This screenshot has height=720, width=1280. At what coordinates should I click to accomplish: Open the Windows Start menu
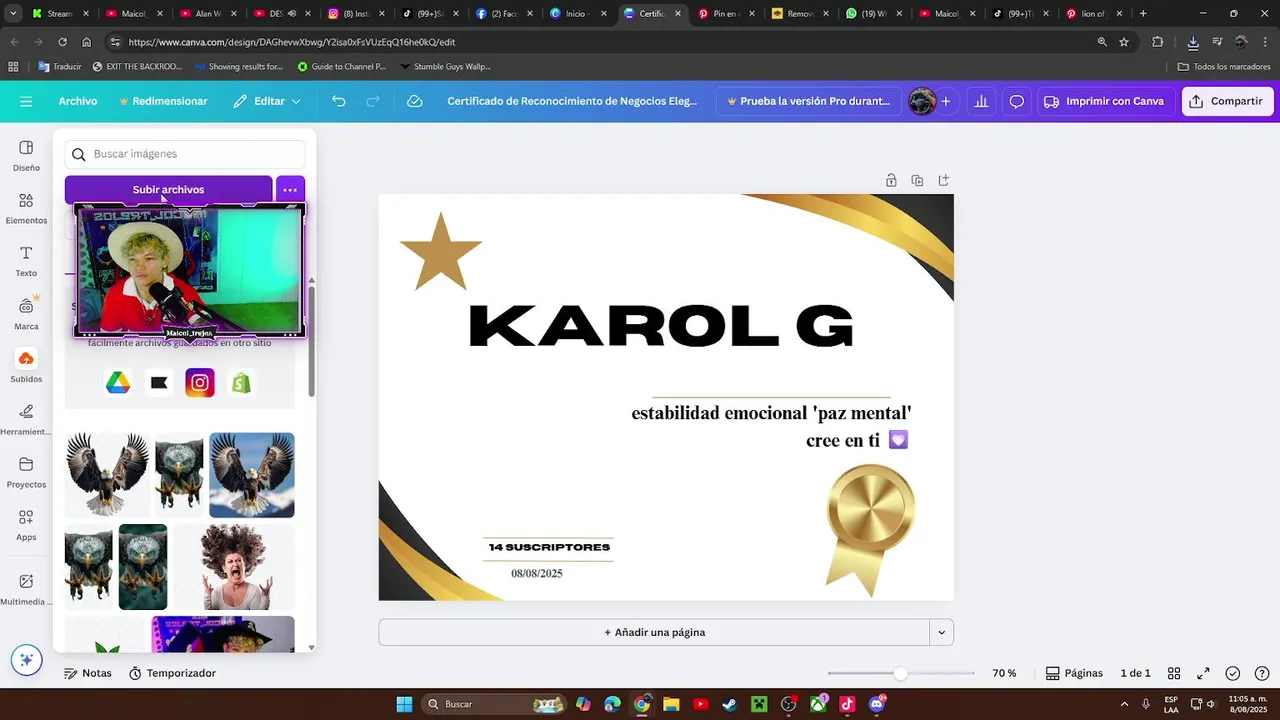pos(404,704)
